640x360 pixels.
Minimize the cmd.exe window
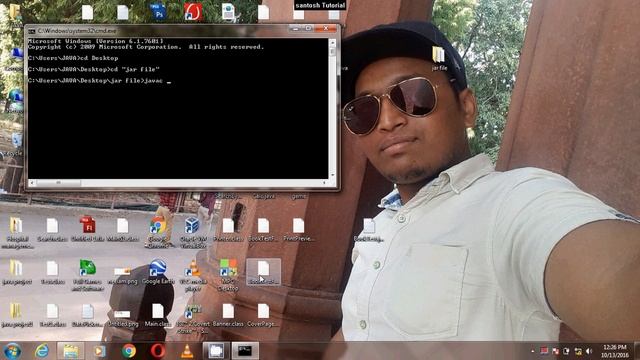coord(296,28)
